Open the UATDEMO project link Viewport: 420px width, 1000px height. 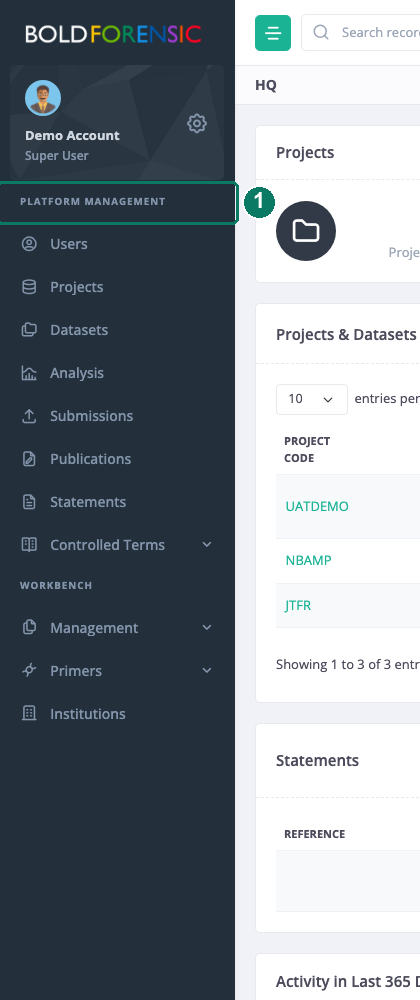click(x=317, y=506)
